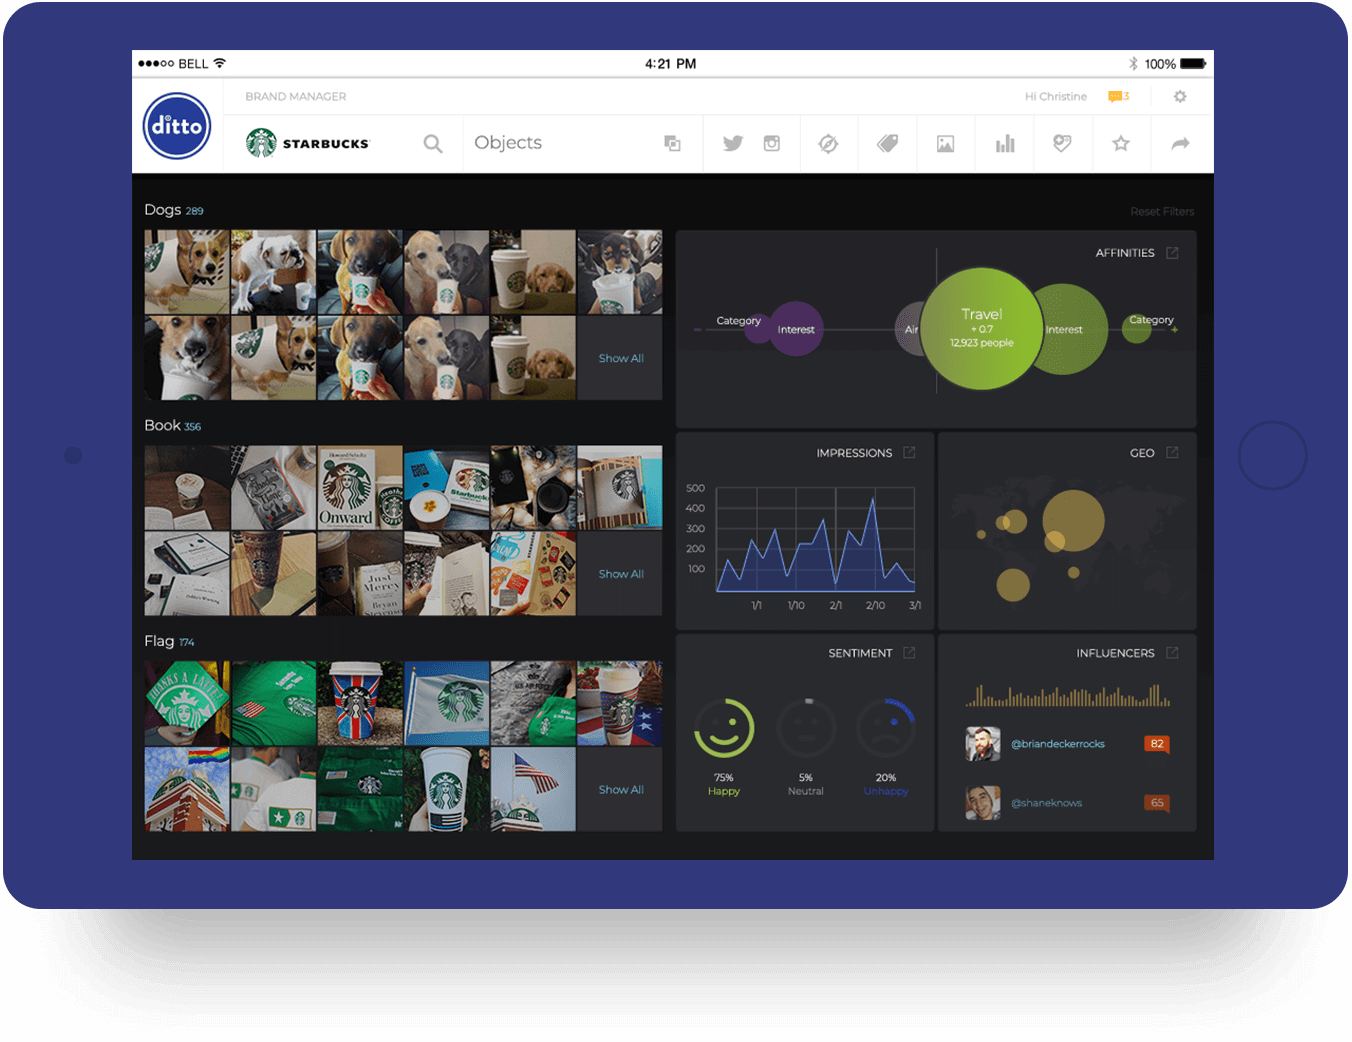Select the Neutral face
The width and height of the screenshot is (1352, 1042).
tap(806, 728)
